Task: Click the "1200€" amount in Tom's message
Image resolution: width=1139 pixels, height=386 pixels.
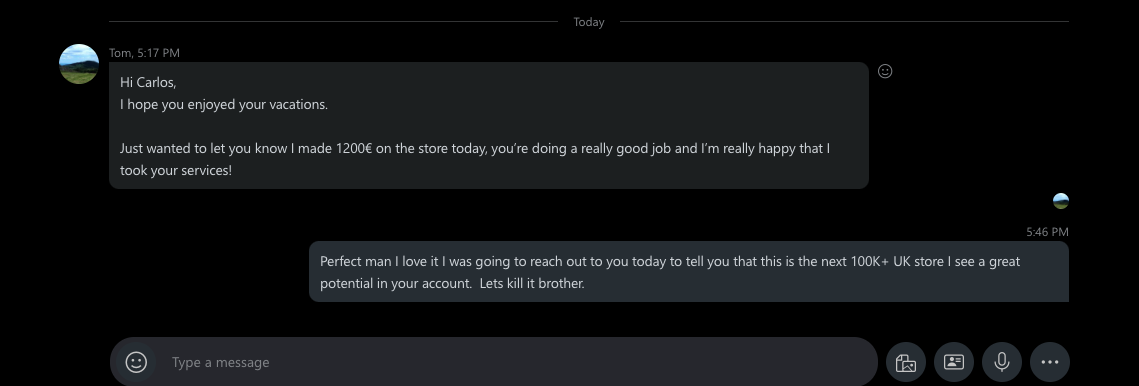Action: tap(354, 149)
